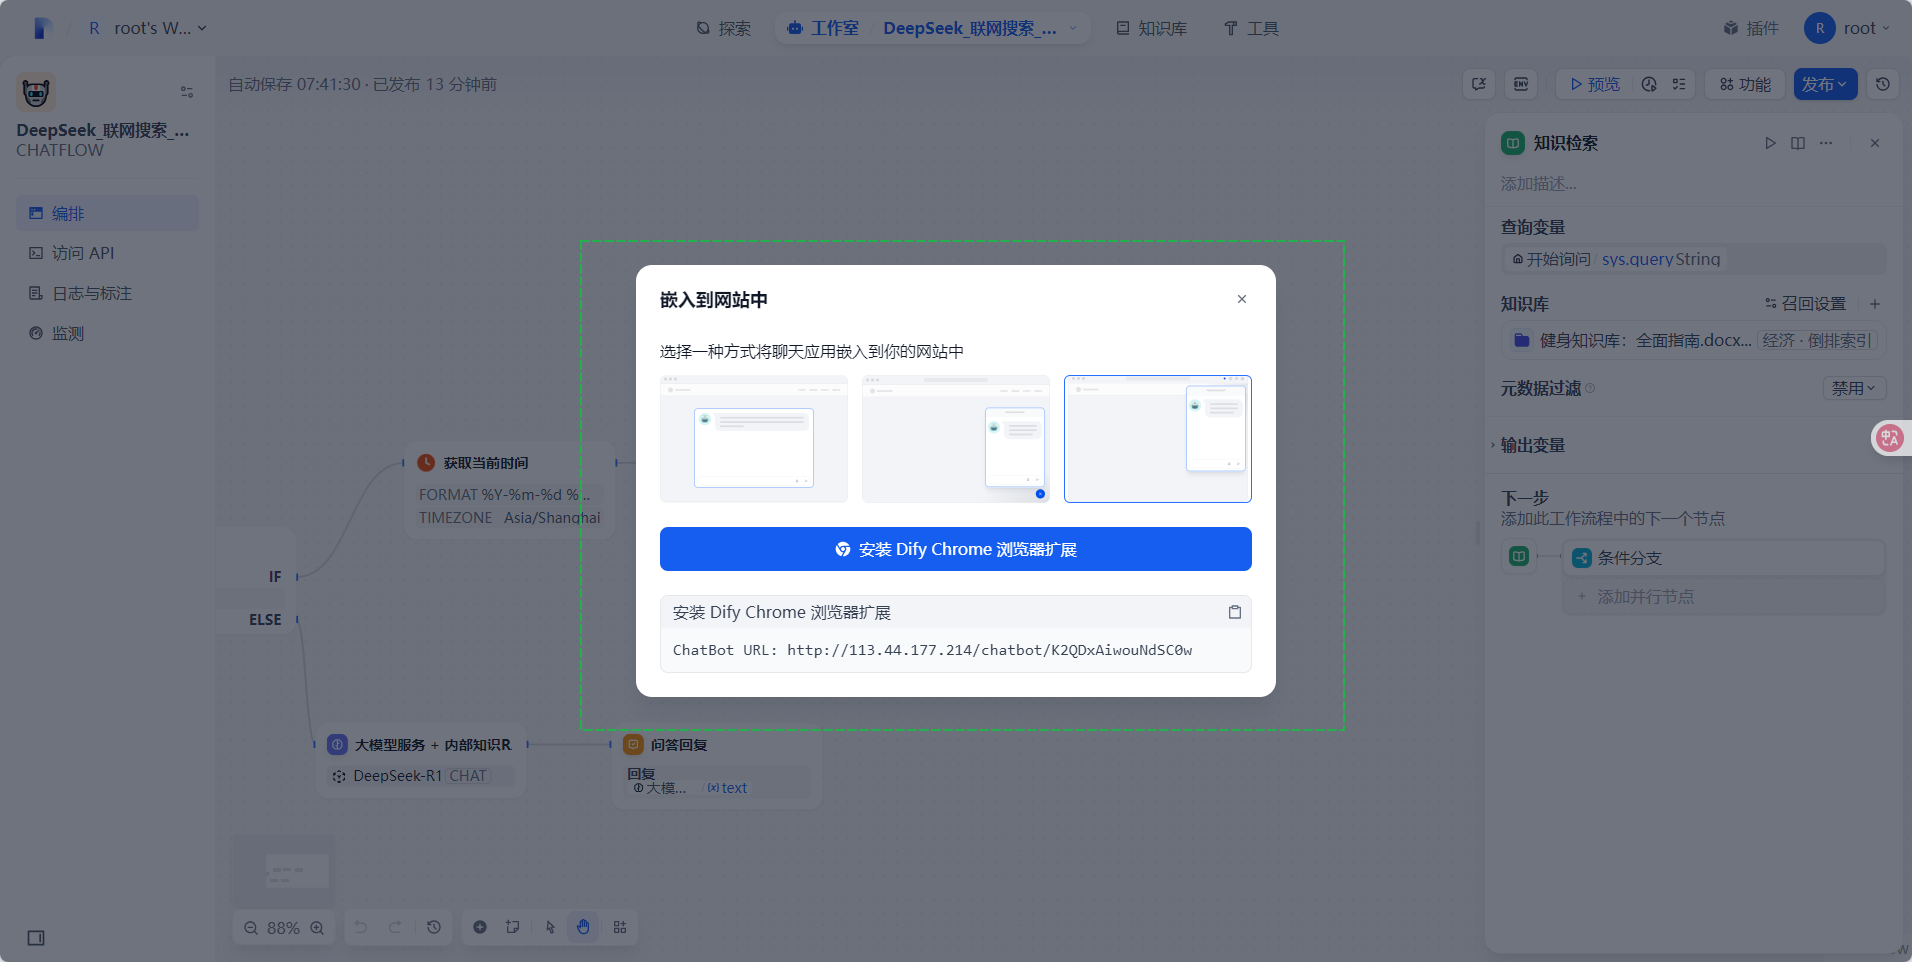
Task: Click the ChatBot URL code text
Action: click(932, 650)
